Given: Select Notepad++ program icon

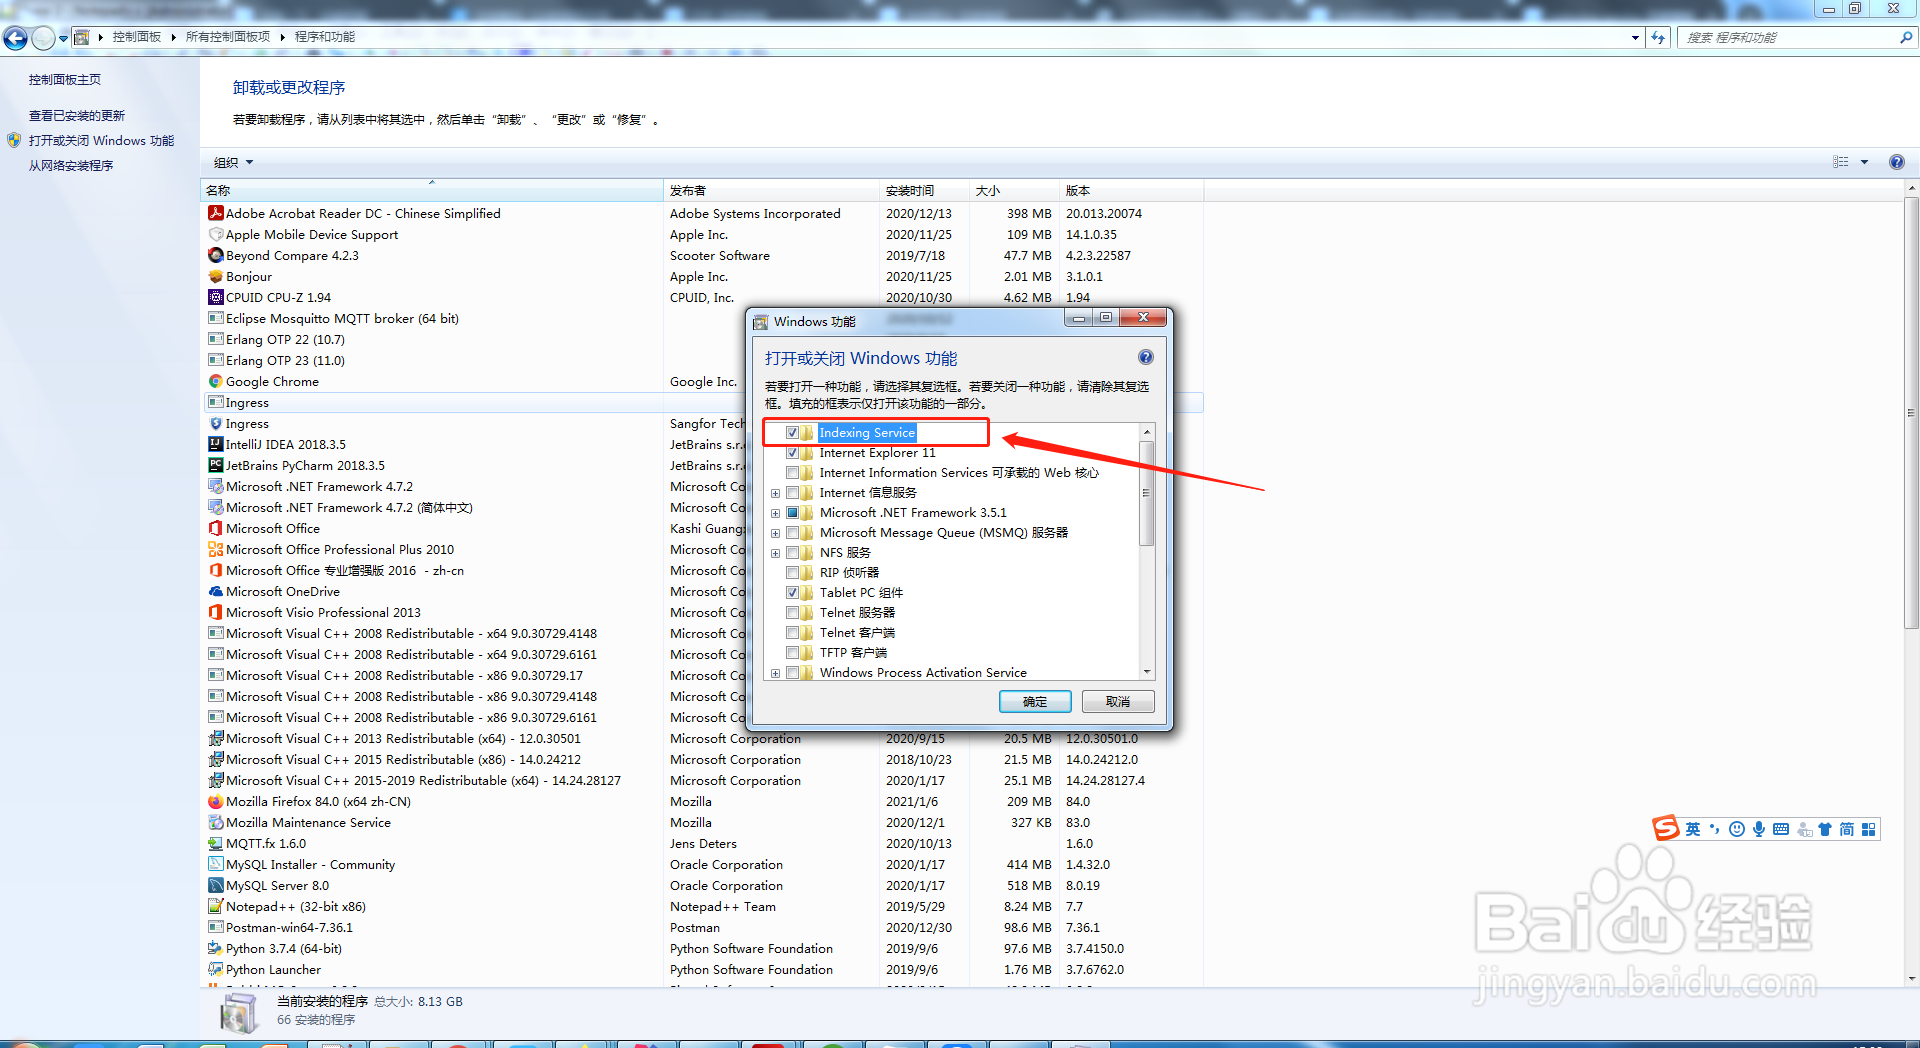Looking at the screenshot, I should 215,906.
